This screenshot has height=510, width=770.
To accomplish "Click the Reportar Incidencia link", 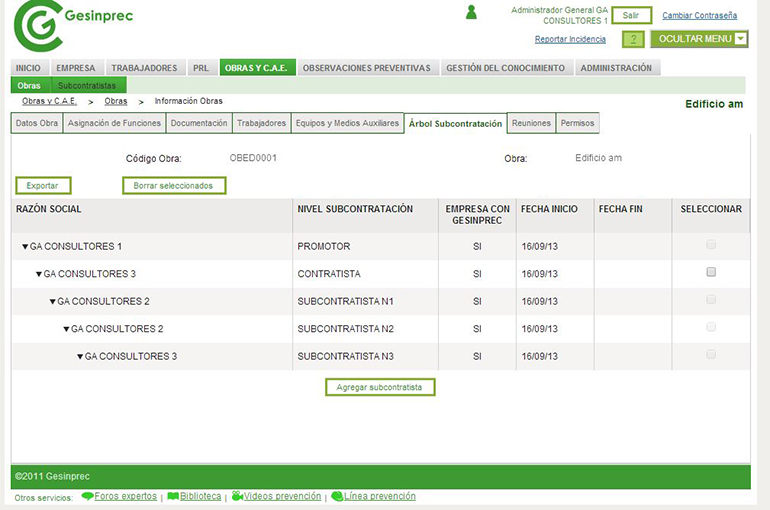I will click(570, 39).
